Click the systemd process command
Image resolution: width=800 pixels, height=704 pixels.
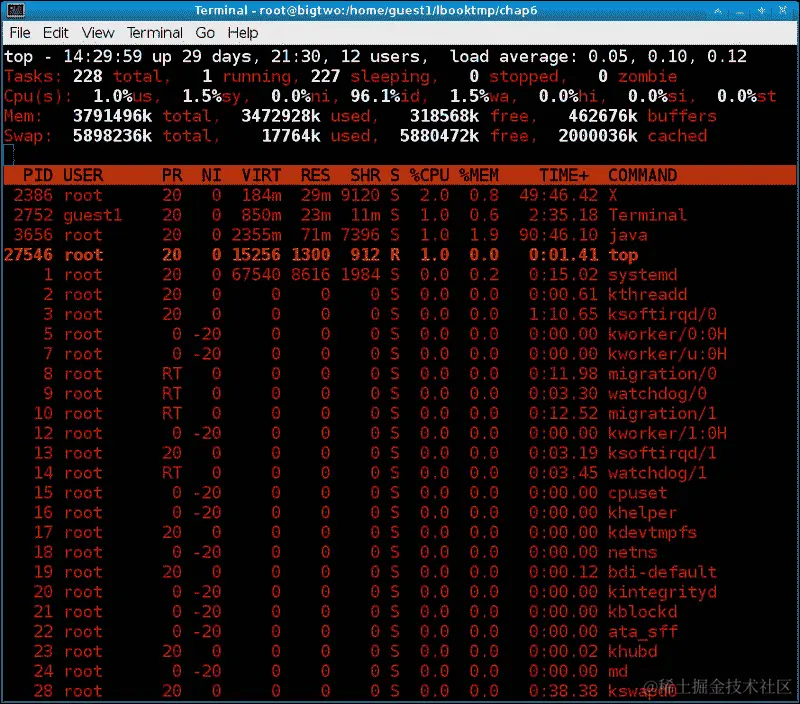pyautogui.click(x=642, y=274)
